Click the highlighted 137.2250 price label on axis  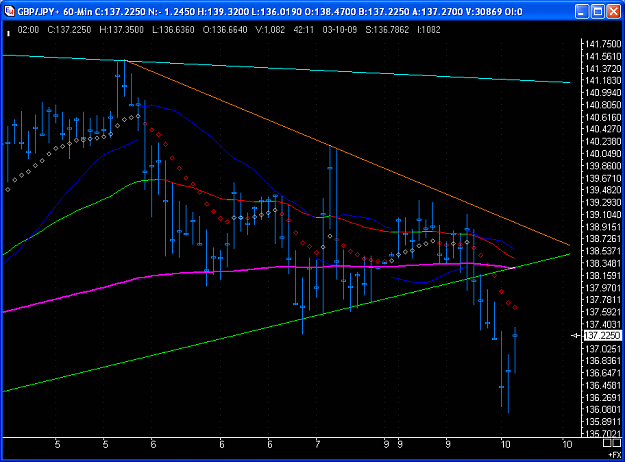(x=602, y=336)
